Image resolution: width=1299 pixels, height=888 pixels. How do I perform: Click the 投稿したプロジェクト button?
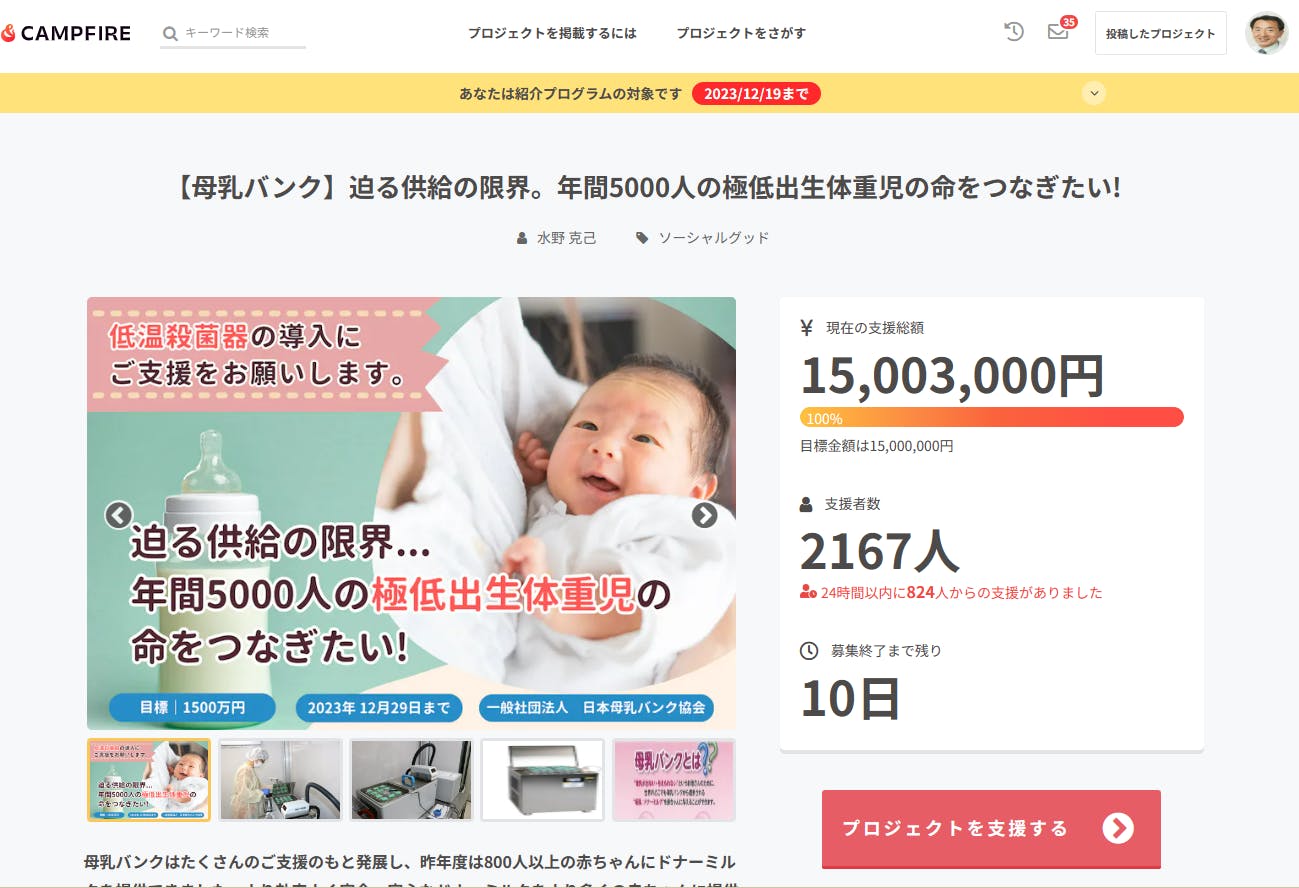(x=1160, y=33)
